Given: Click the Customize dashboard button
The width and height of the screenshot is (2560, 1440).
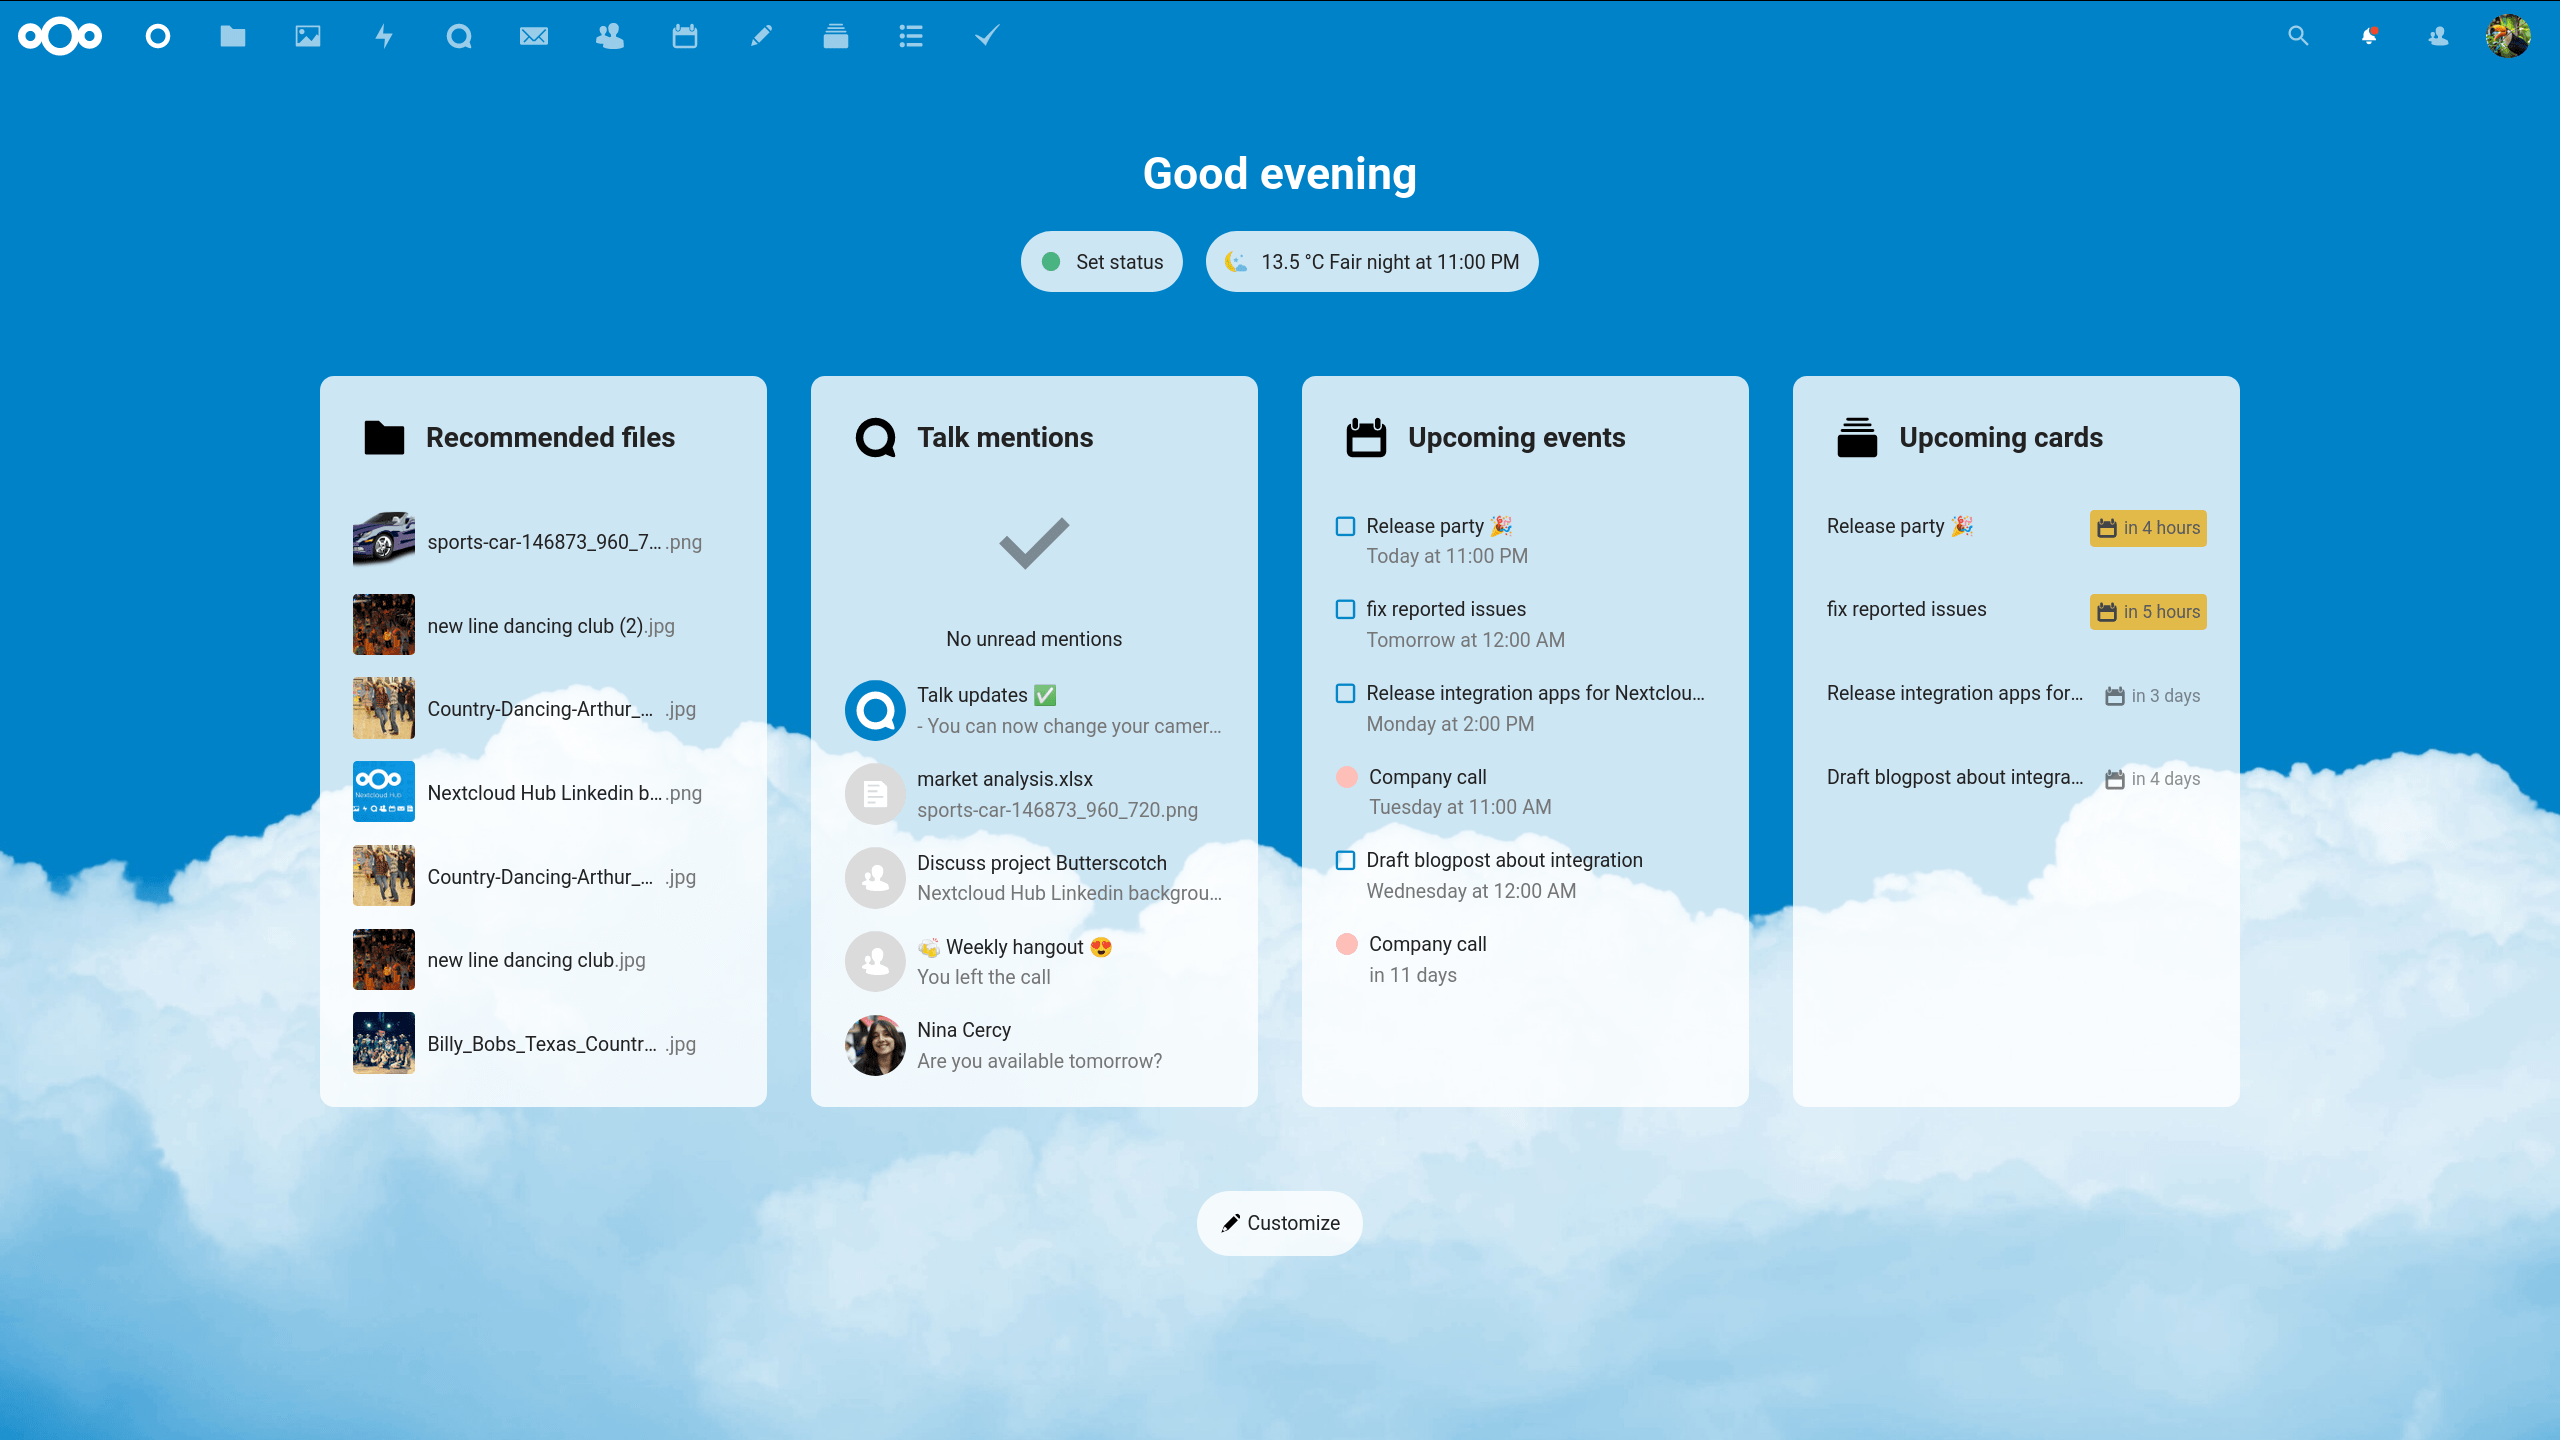Looking at the screenshot, I should (1280, 1222).
